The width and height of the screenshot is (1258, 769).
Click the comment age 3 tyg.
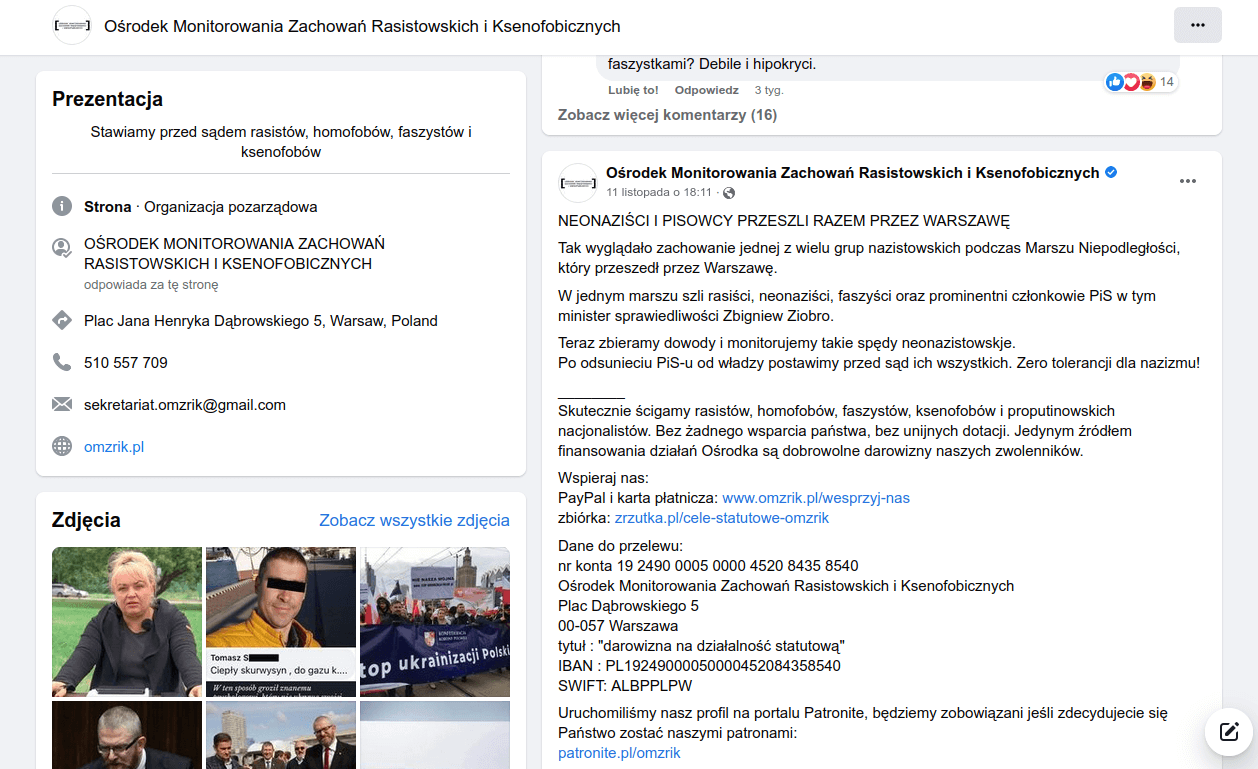click(x=769, y=90)
